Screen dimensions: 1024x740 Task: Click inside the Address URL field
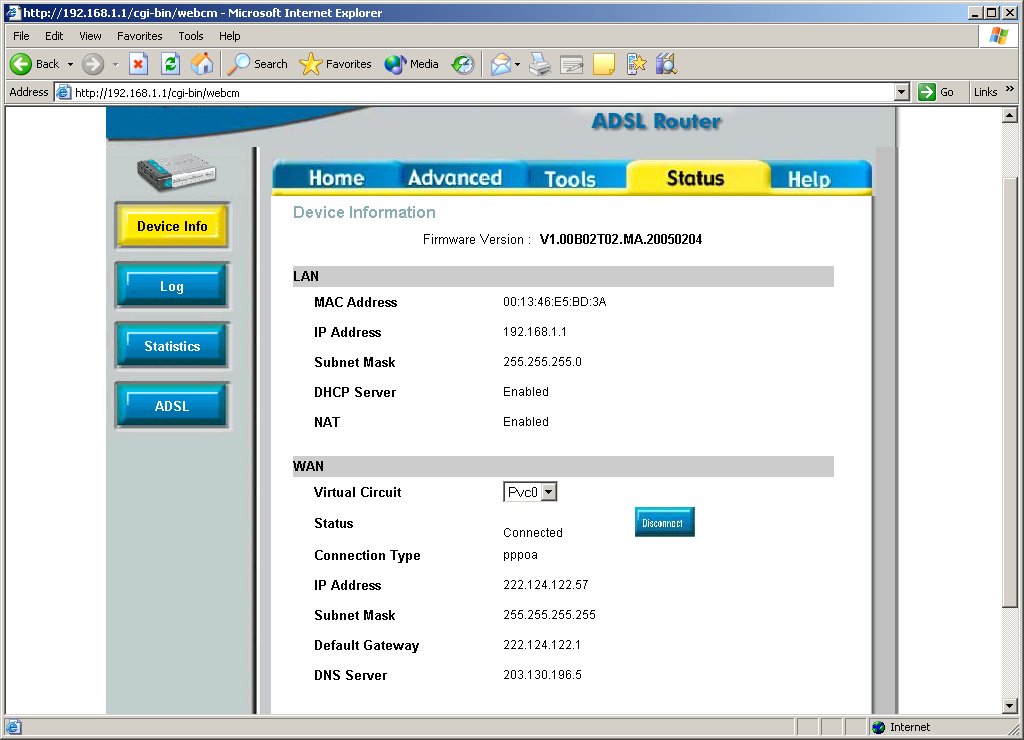click(x=480, y=92)
